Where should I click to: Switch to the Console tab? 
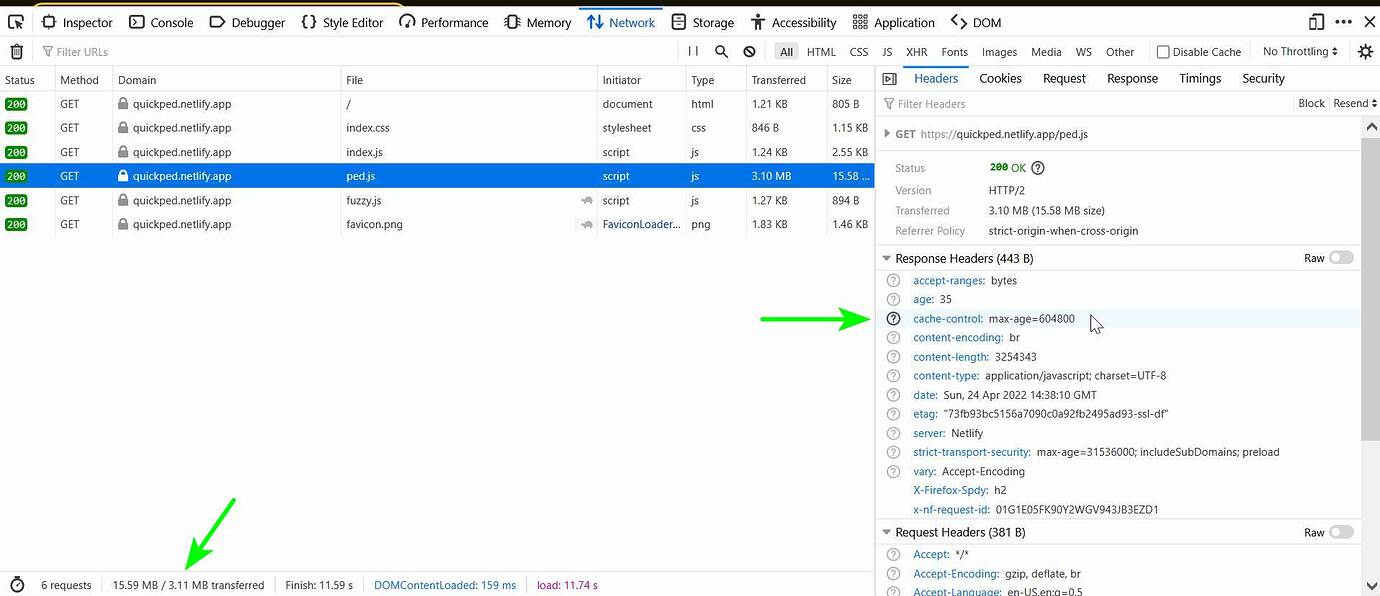161,22
